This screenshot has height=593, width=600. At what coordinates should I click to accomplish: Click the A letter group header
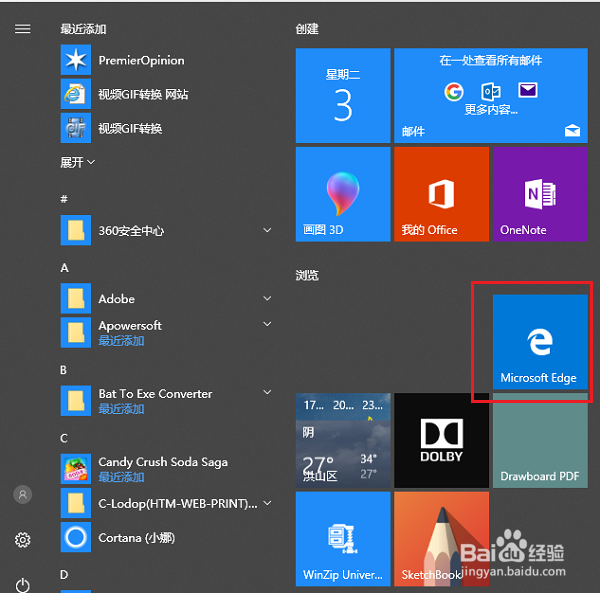[64, 267]
